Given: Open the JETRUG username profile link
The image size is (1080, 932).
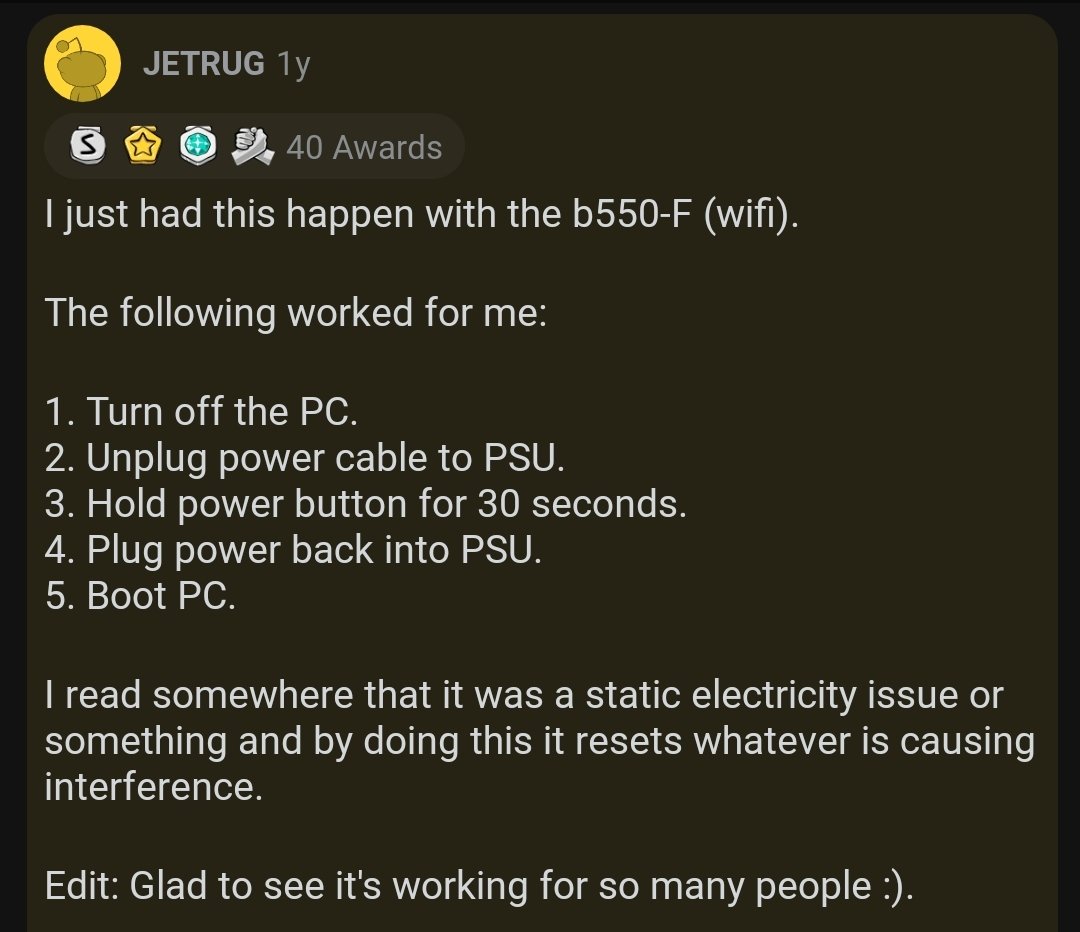Looking at the screenshot, I should [203, 63].
